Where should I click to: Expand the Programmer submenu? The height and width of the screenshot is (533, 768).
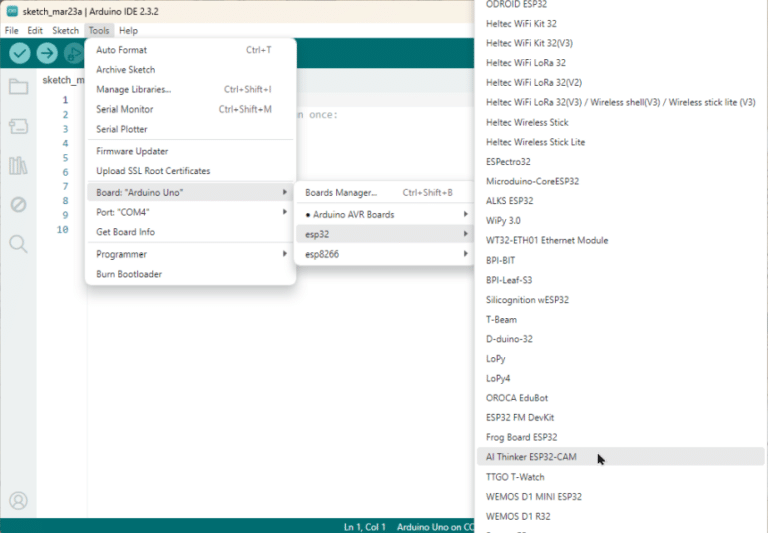point(190,254)
